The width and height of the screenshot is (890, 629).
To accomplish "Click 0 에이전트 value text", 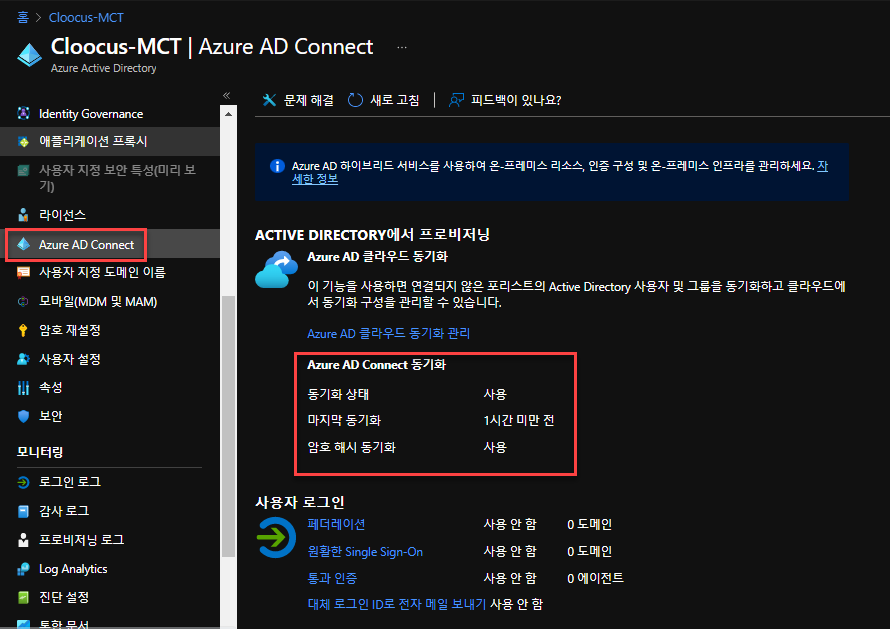I will [x=595, y=578].
